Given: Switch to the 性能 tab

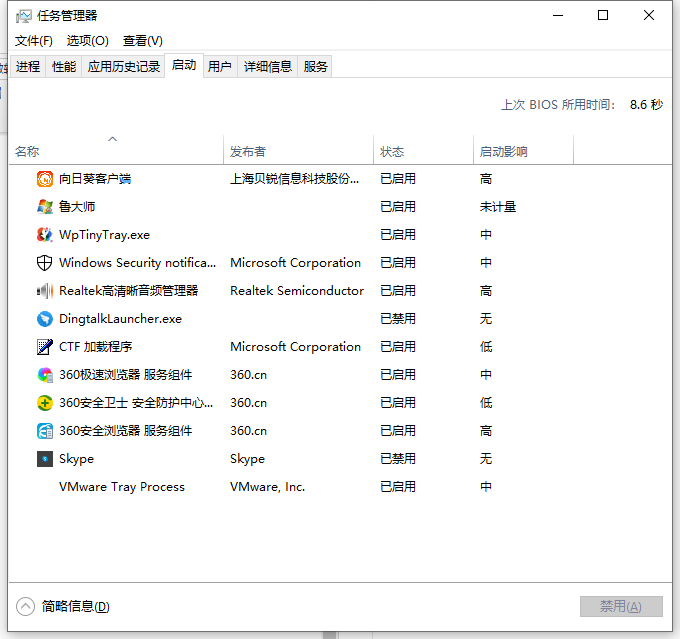Looking at the screenshot, I should (x=64, y=67).
